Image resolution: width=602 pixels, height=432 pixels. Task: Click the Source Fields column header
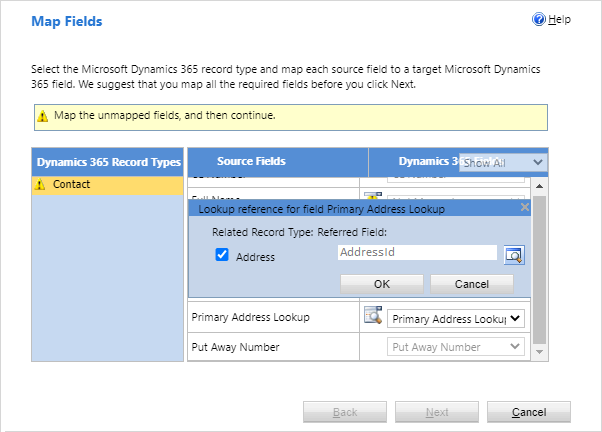click(250, 161)
